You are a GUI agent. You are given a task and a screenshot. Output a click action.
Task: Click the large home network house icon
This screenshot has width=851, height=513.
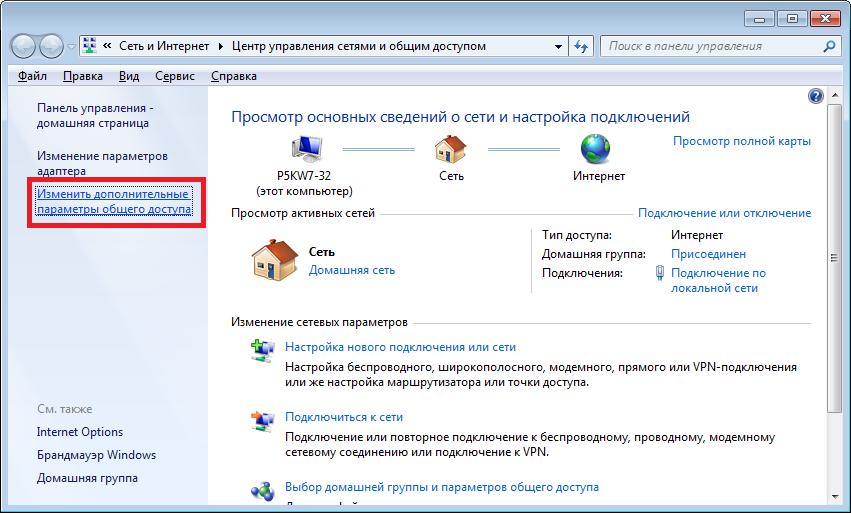(271, 261)
